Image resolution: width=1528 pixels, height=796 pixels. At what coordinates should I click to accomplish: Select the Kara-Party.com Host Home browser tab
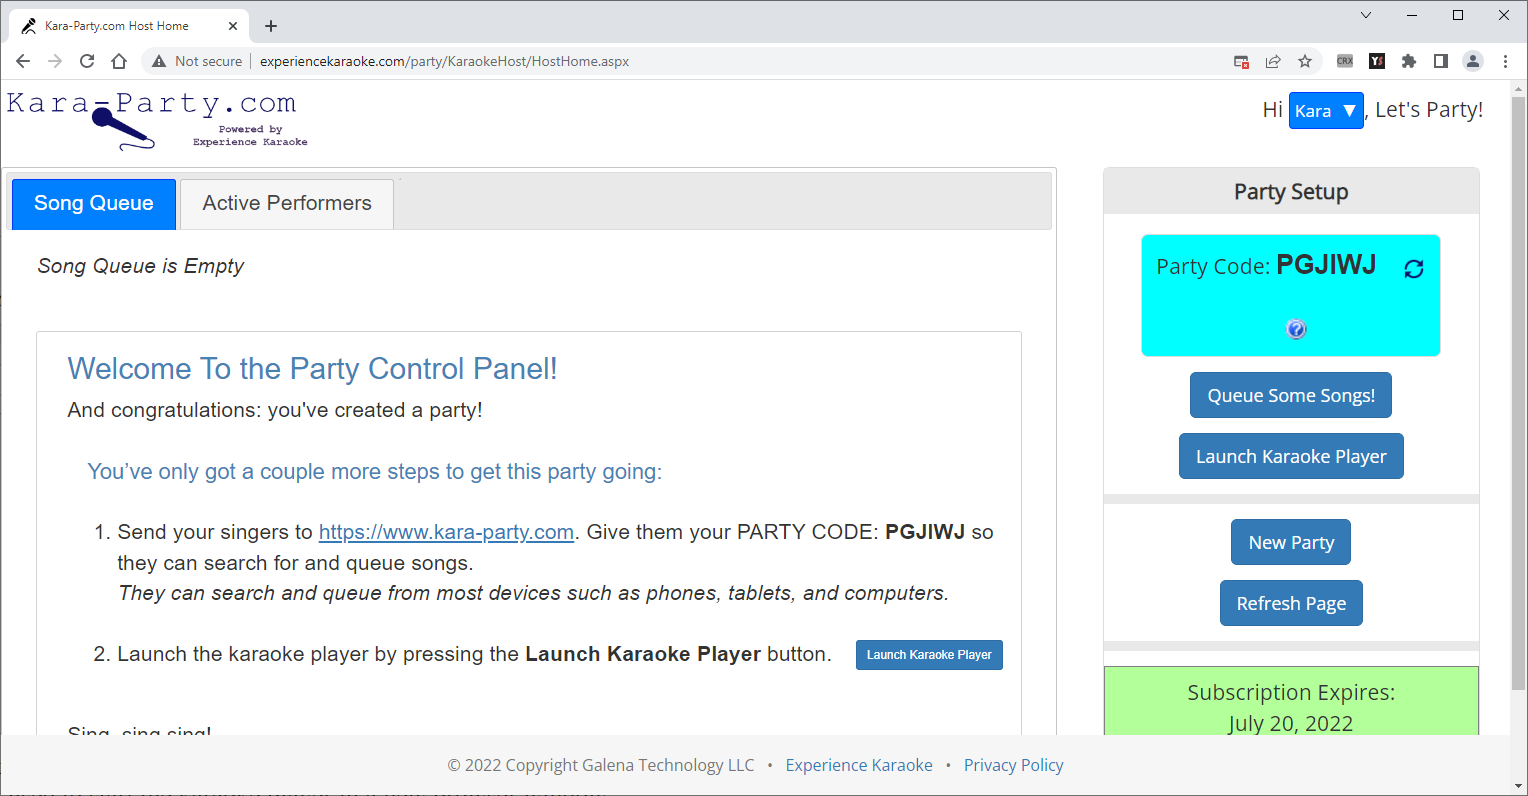coord(130,26)
